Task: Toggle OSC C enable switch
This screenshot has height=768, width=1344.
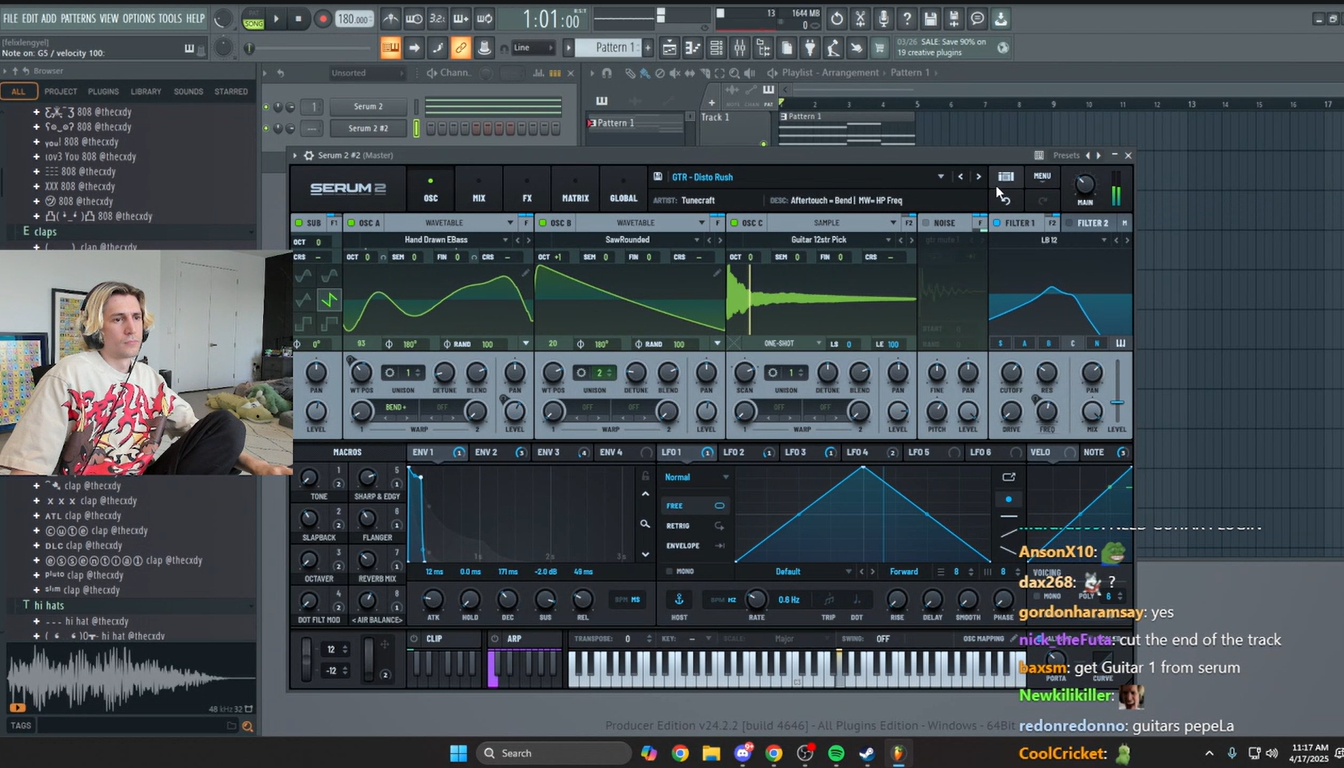Action: pos(734,223)
